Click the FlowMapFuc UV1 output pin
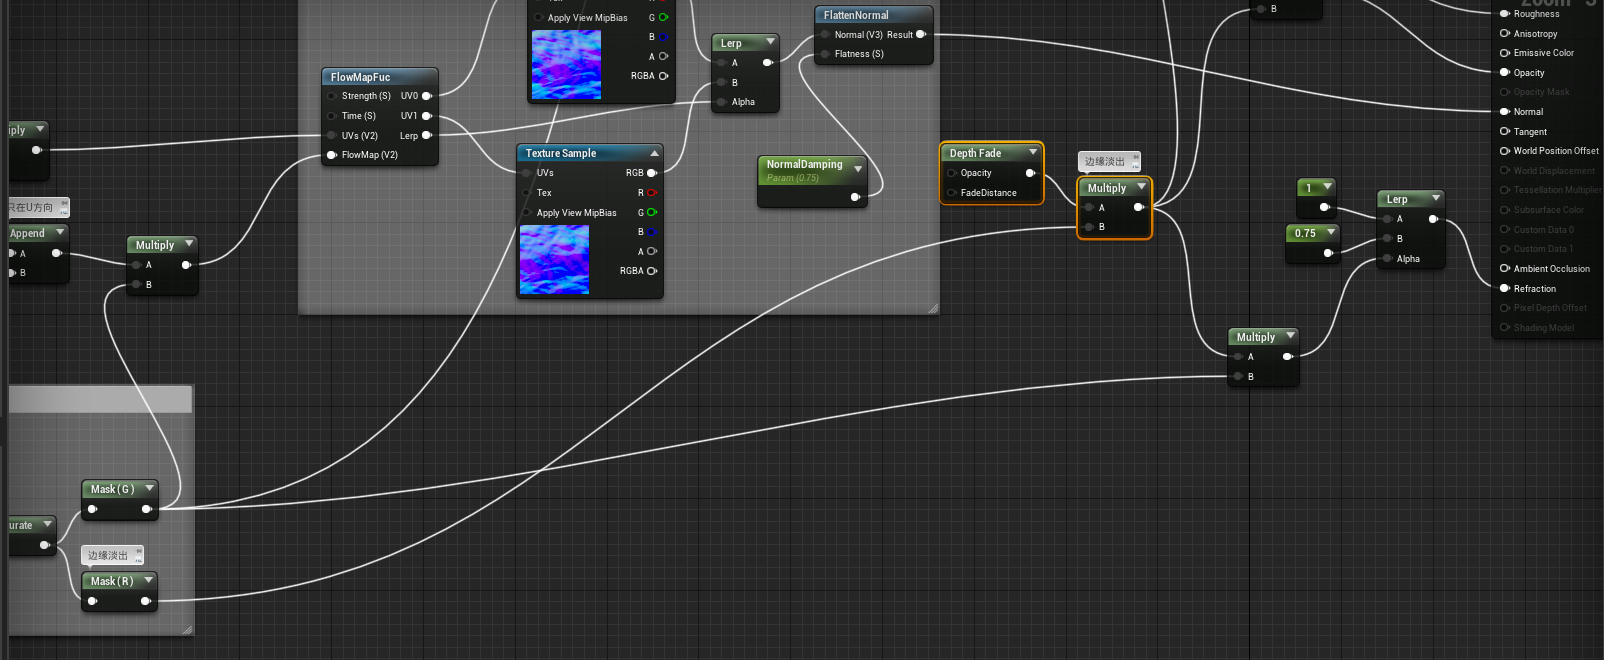1604x660 pixels. click(x=427, y=116)
